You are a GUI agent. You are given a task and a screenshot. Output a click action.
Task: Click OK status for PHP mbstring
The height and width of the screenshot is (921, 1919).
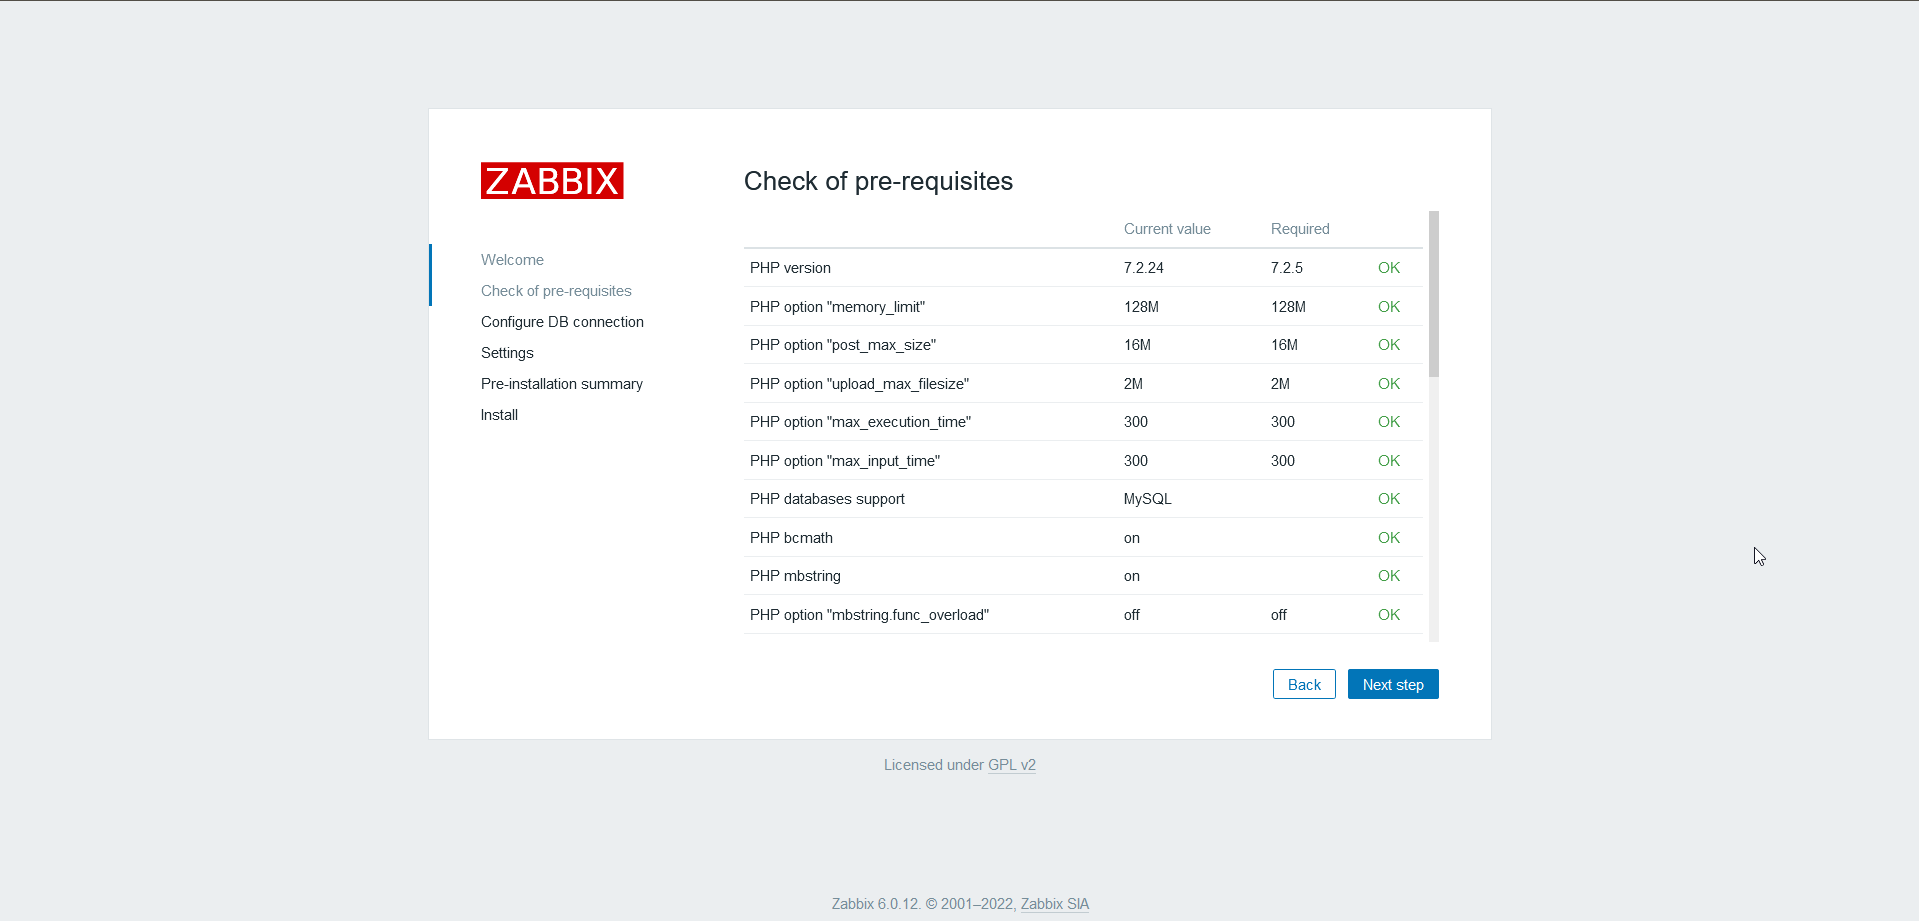point(1389,576)
